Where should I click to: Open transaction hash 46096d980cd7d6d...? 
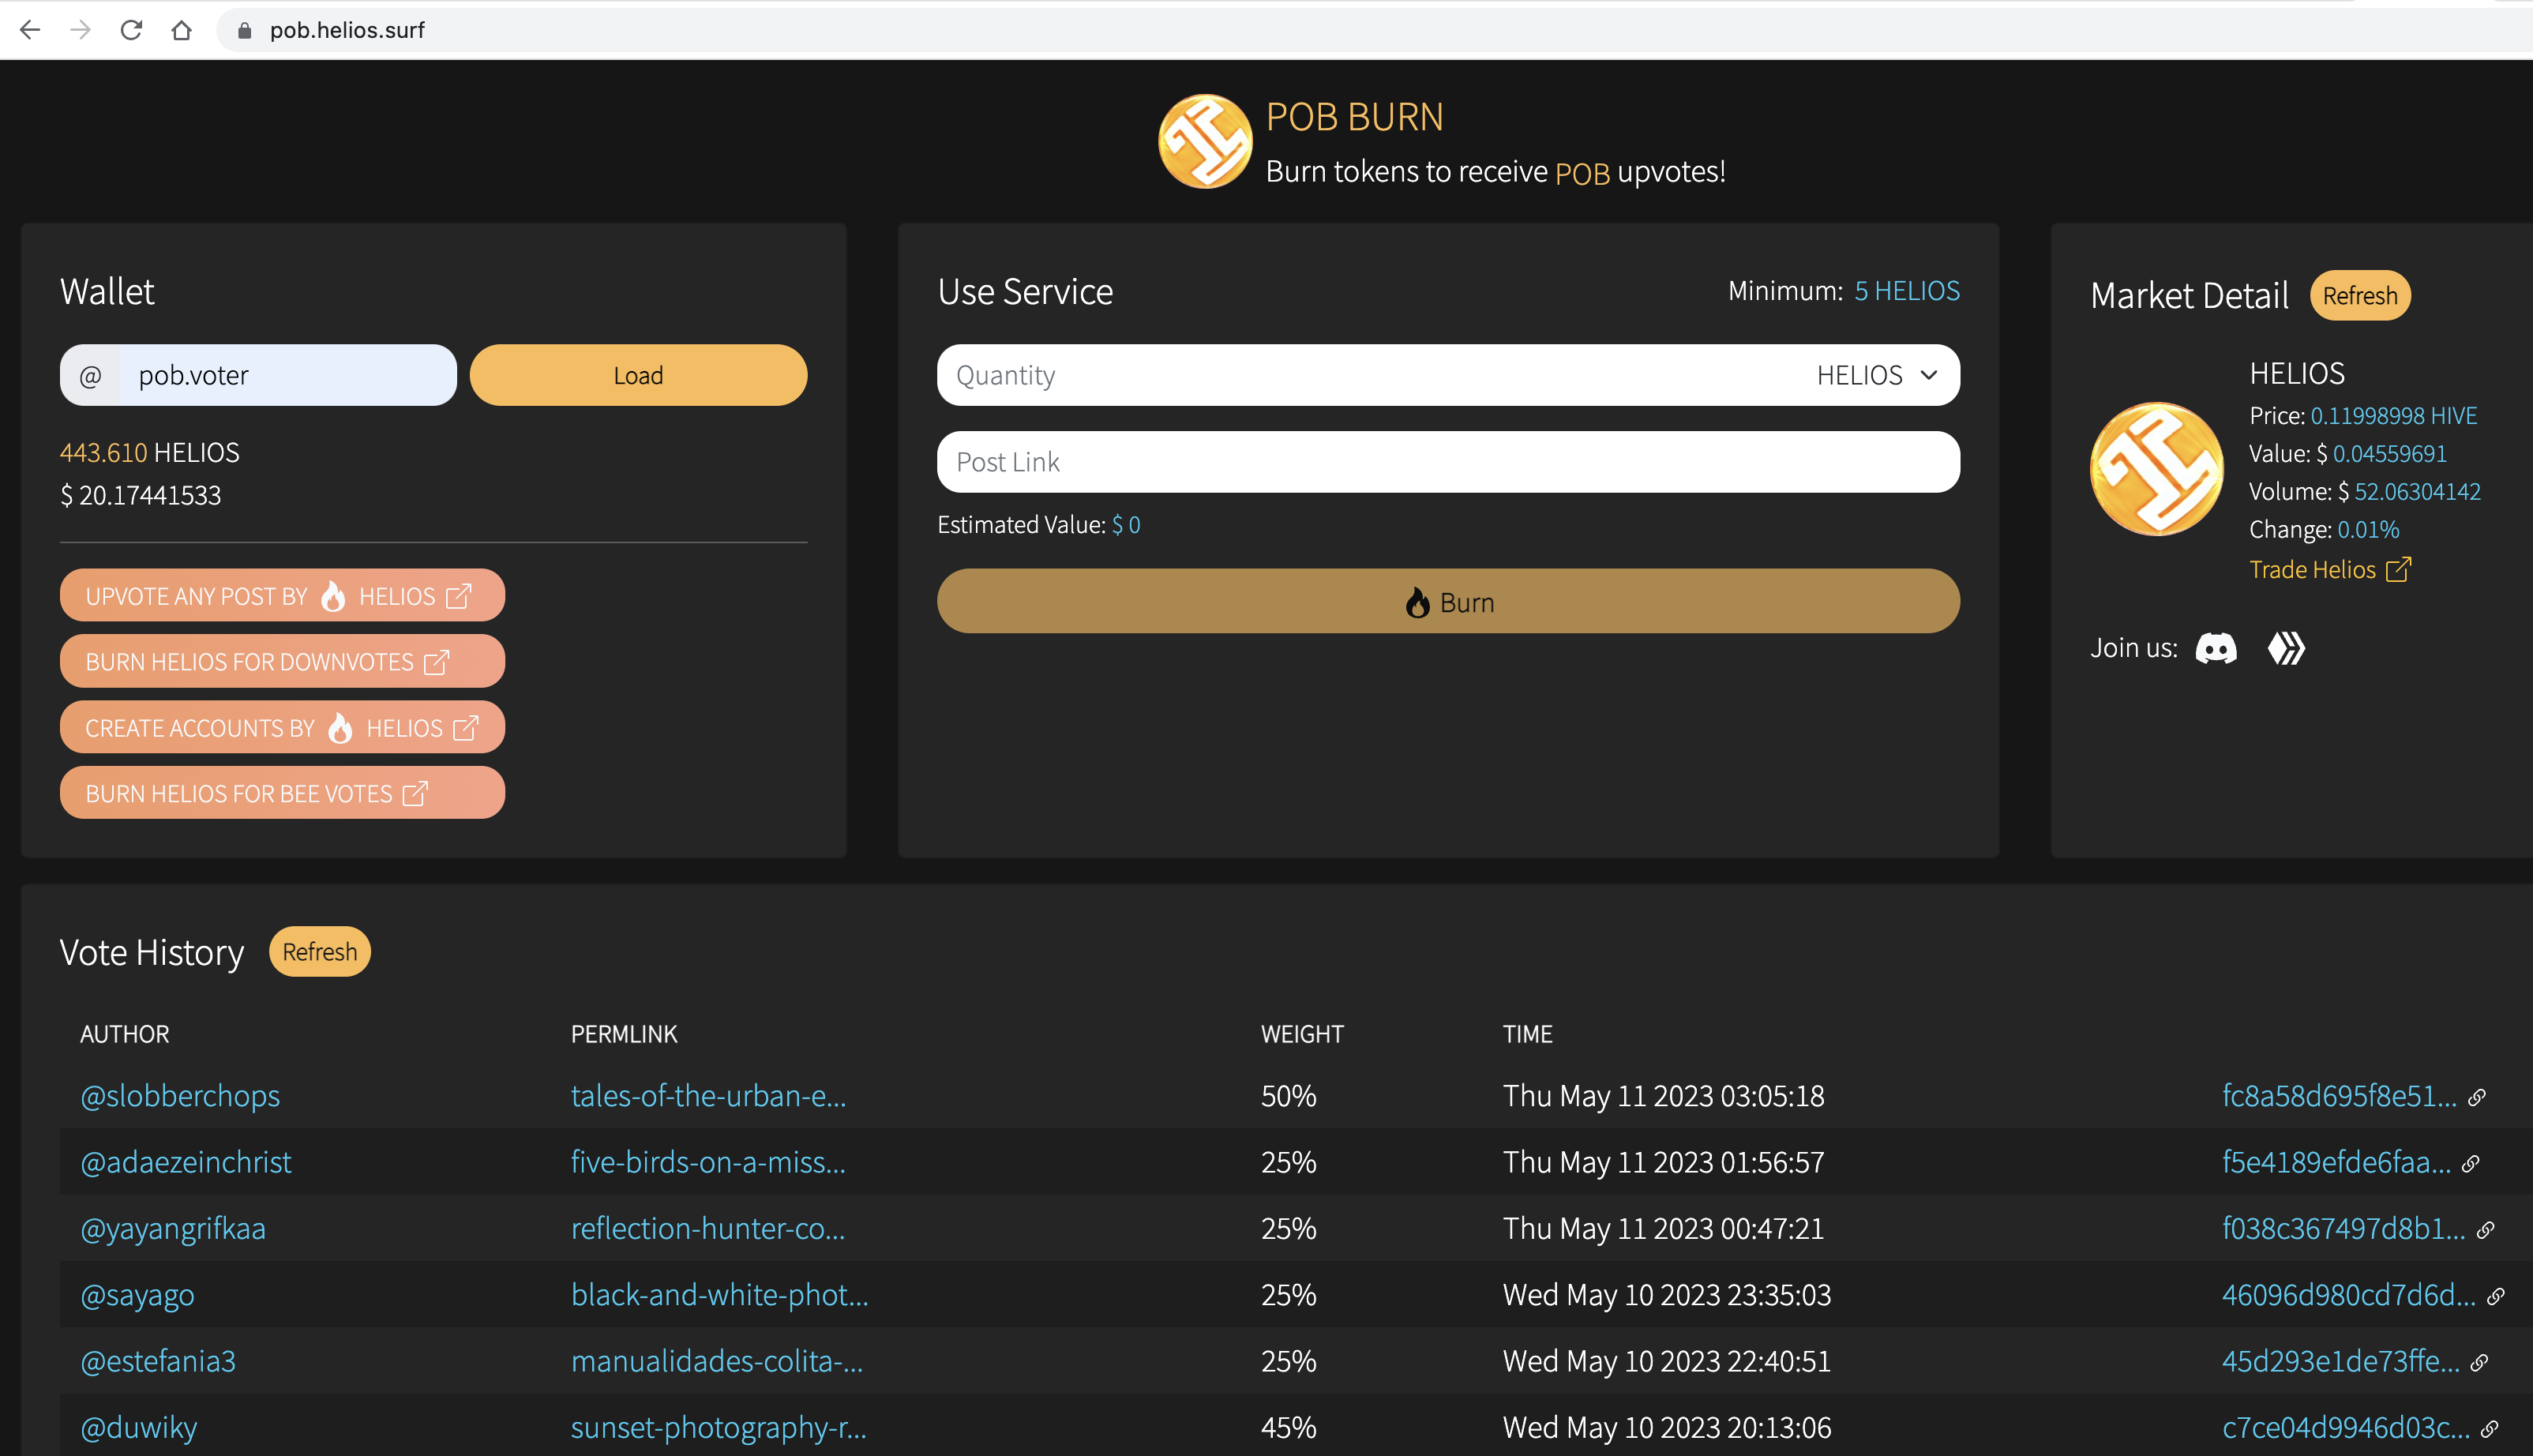pyautogui.click(x=2348, y=1295)
